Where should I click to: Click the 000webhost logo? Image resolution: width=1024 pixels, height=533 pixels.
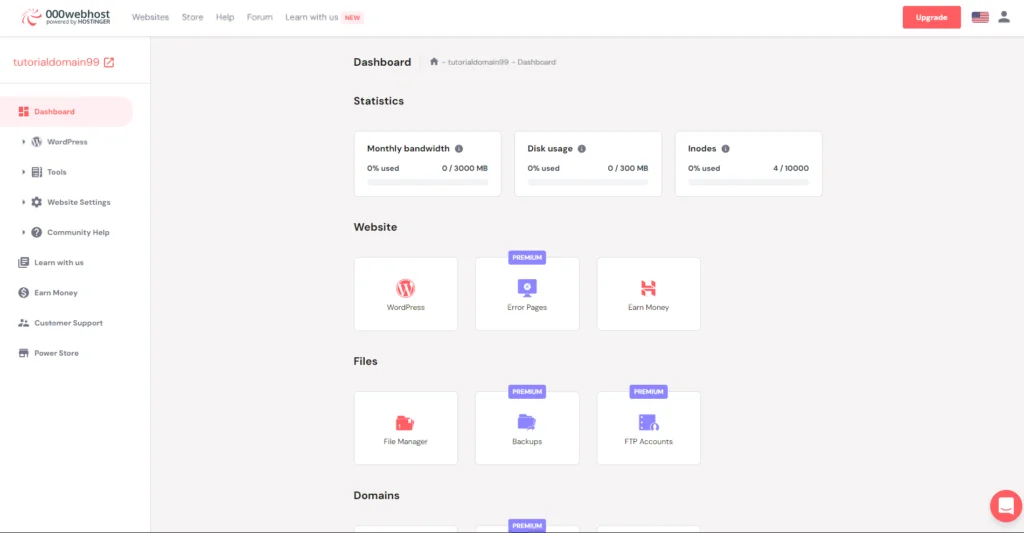pos(65,17)
